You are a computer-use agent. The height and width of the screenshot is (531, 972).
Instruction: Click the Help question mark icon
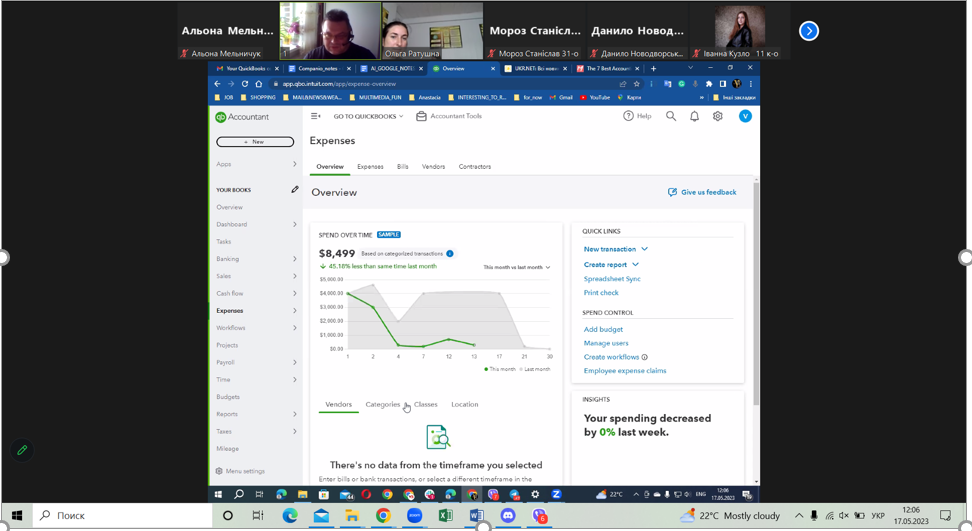pyautogui.click(x=628, y=116)
